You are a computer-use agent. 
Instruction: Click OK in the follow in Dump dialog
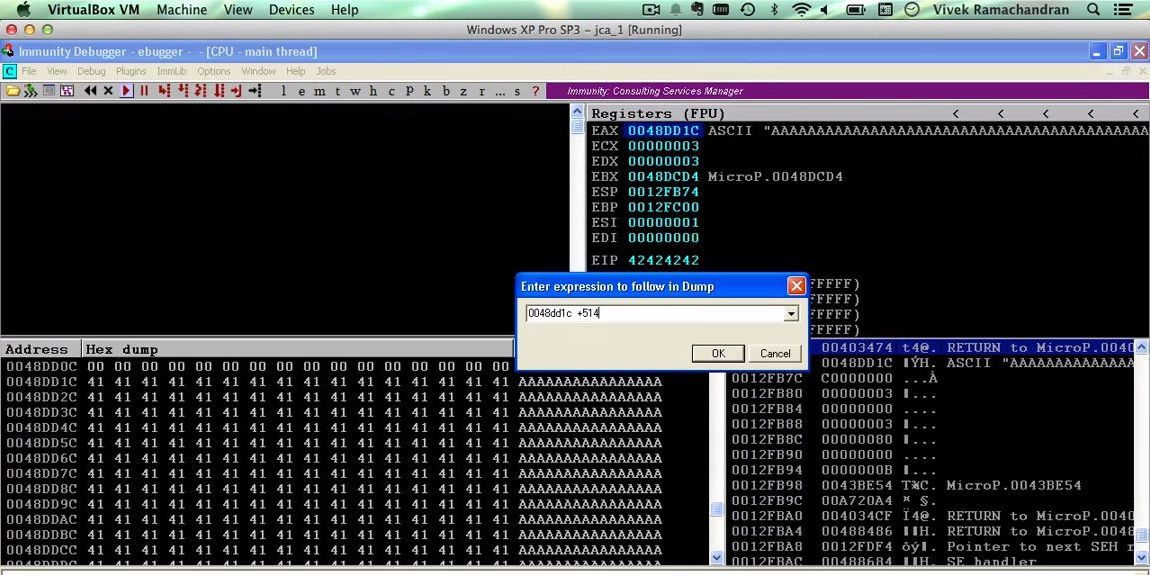[x=718, y=354]
